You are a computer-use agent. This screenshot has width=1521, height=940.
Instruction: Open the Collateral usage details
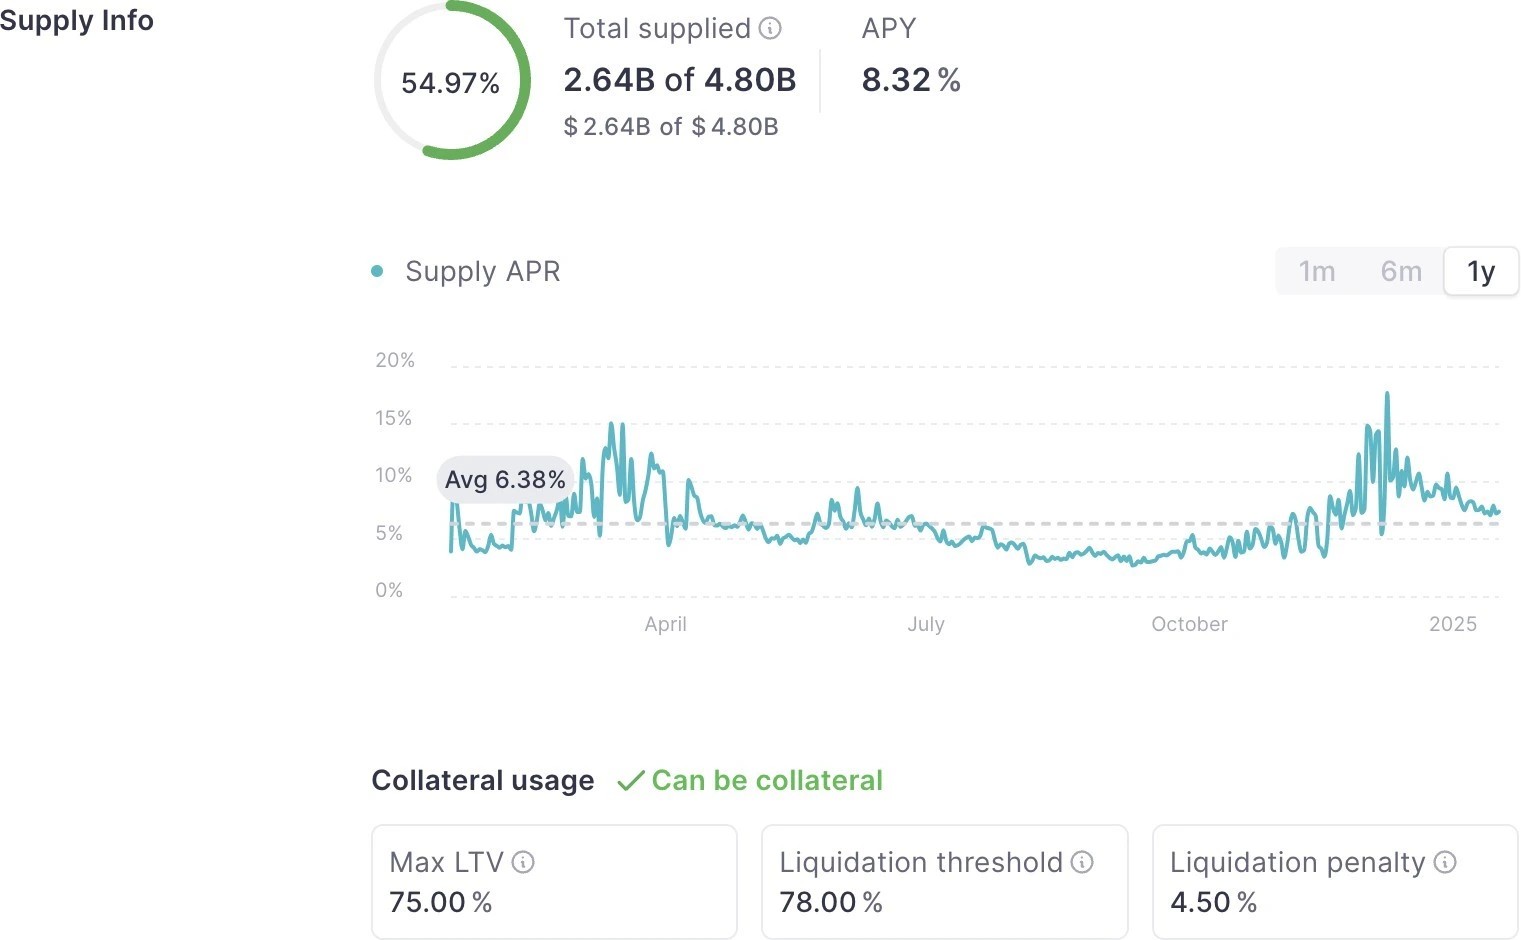[483, 781]
